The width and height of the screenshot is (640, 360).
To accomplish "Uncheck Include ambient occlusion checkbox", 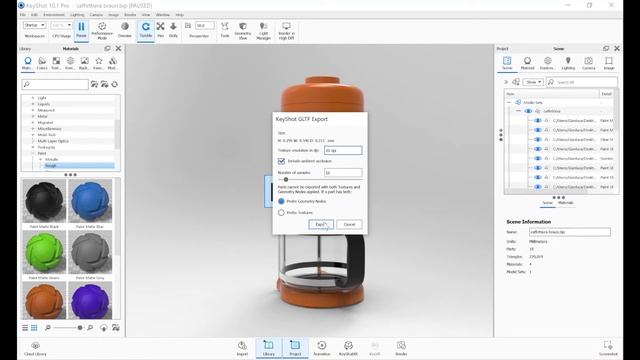I will (x=281, y=161).
